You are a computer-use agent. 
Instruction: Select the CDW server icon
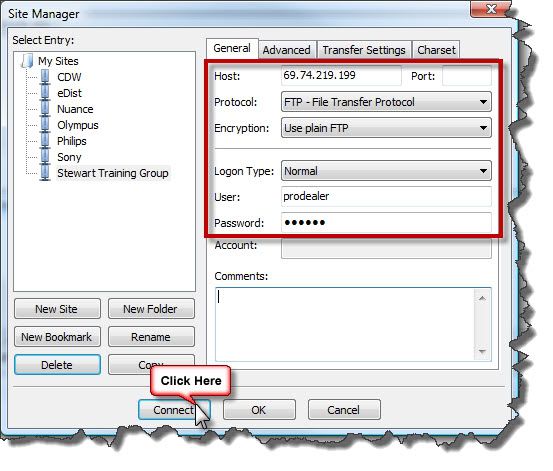tap(45, 77)
